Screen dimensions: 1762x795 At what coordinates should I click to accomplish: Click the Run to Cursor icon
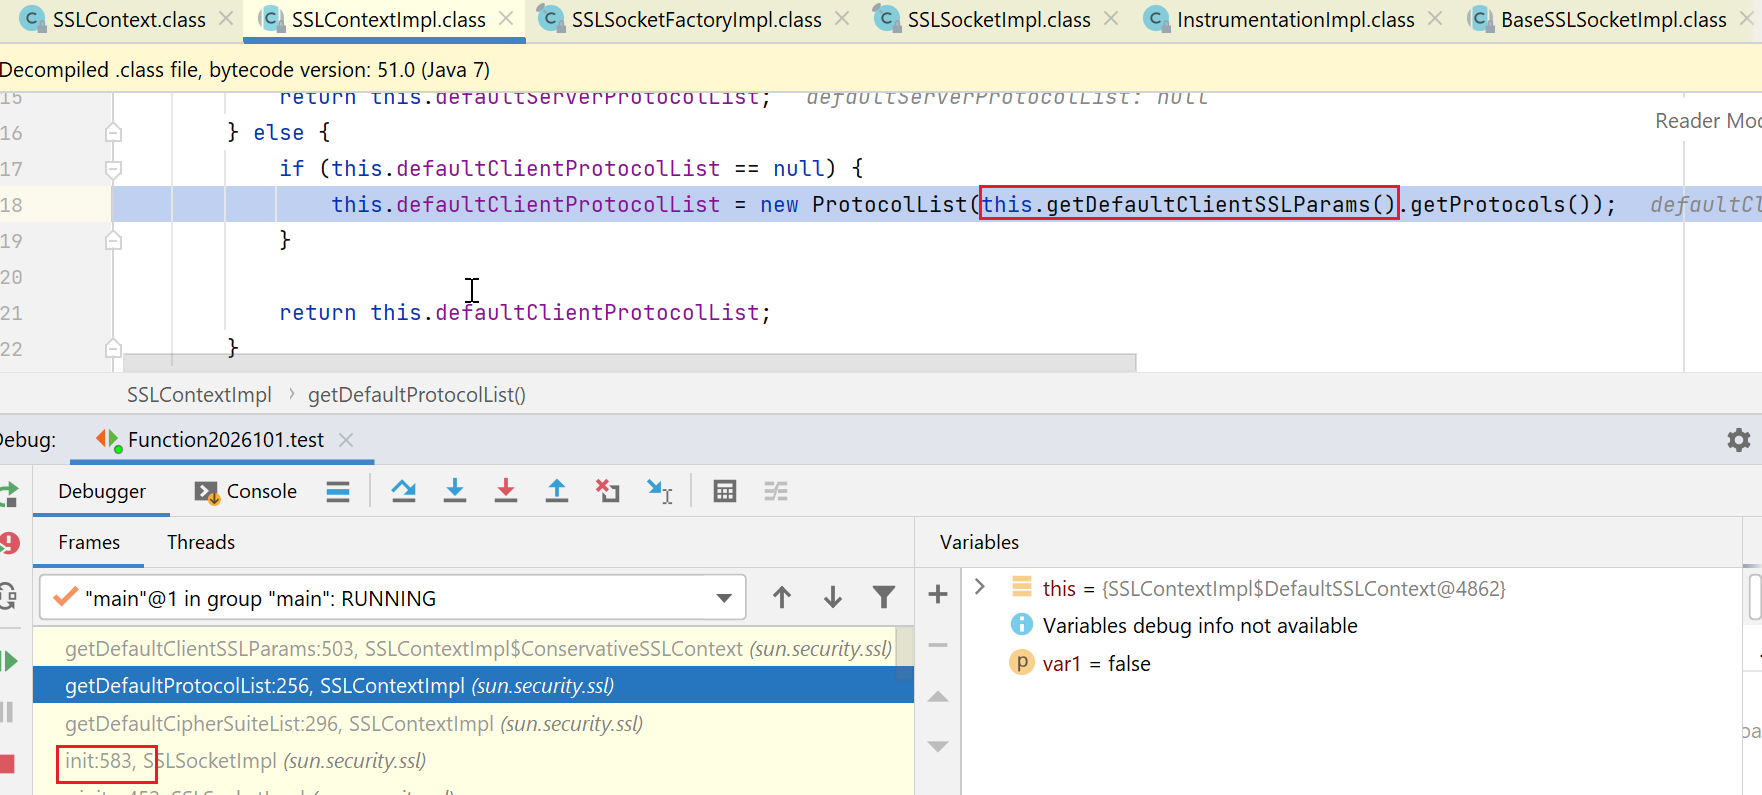pyautogui.click(x=660, y=491)
